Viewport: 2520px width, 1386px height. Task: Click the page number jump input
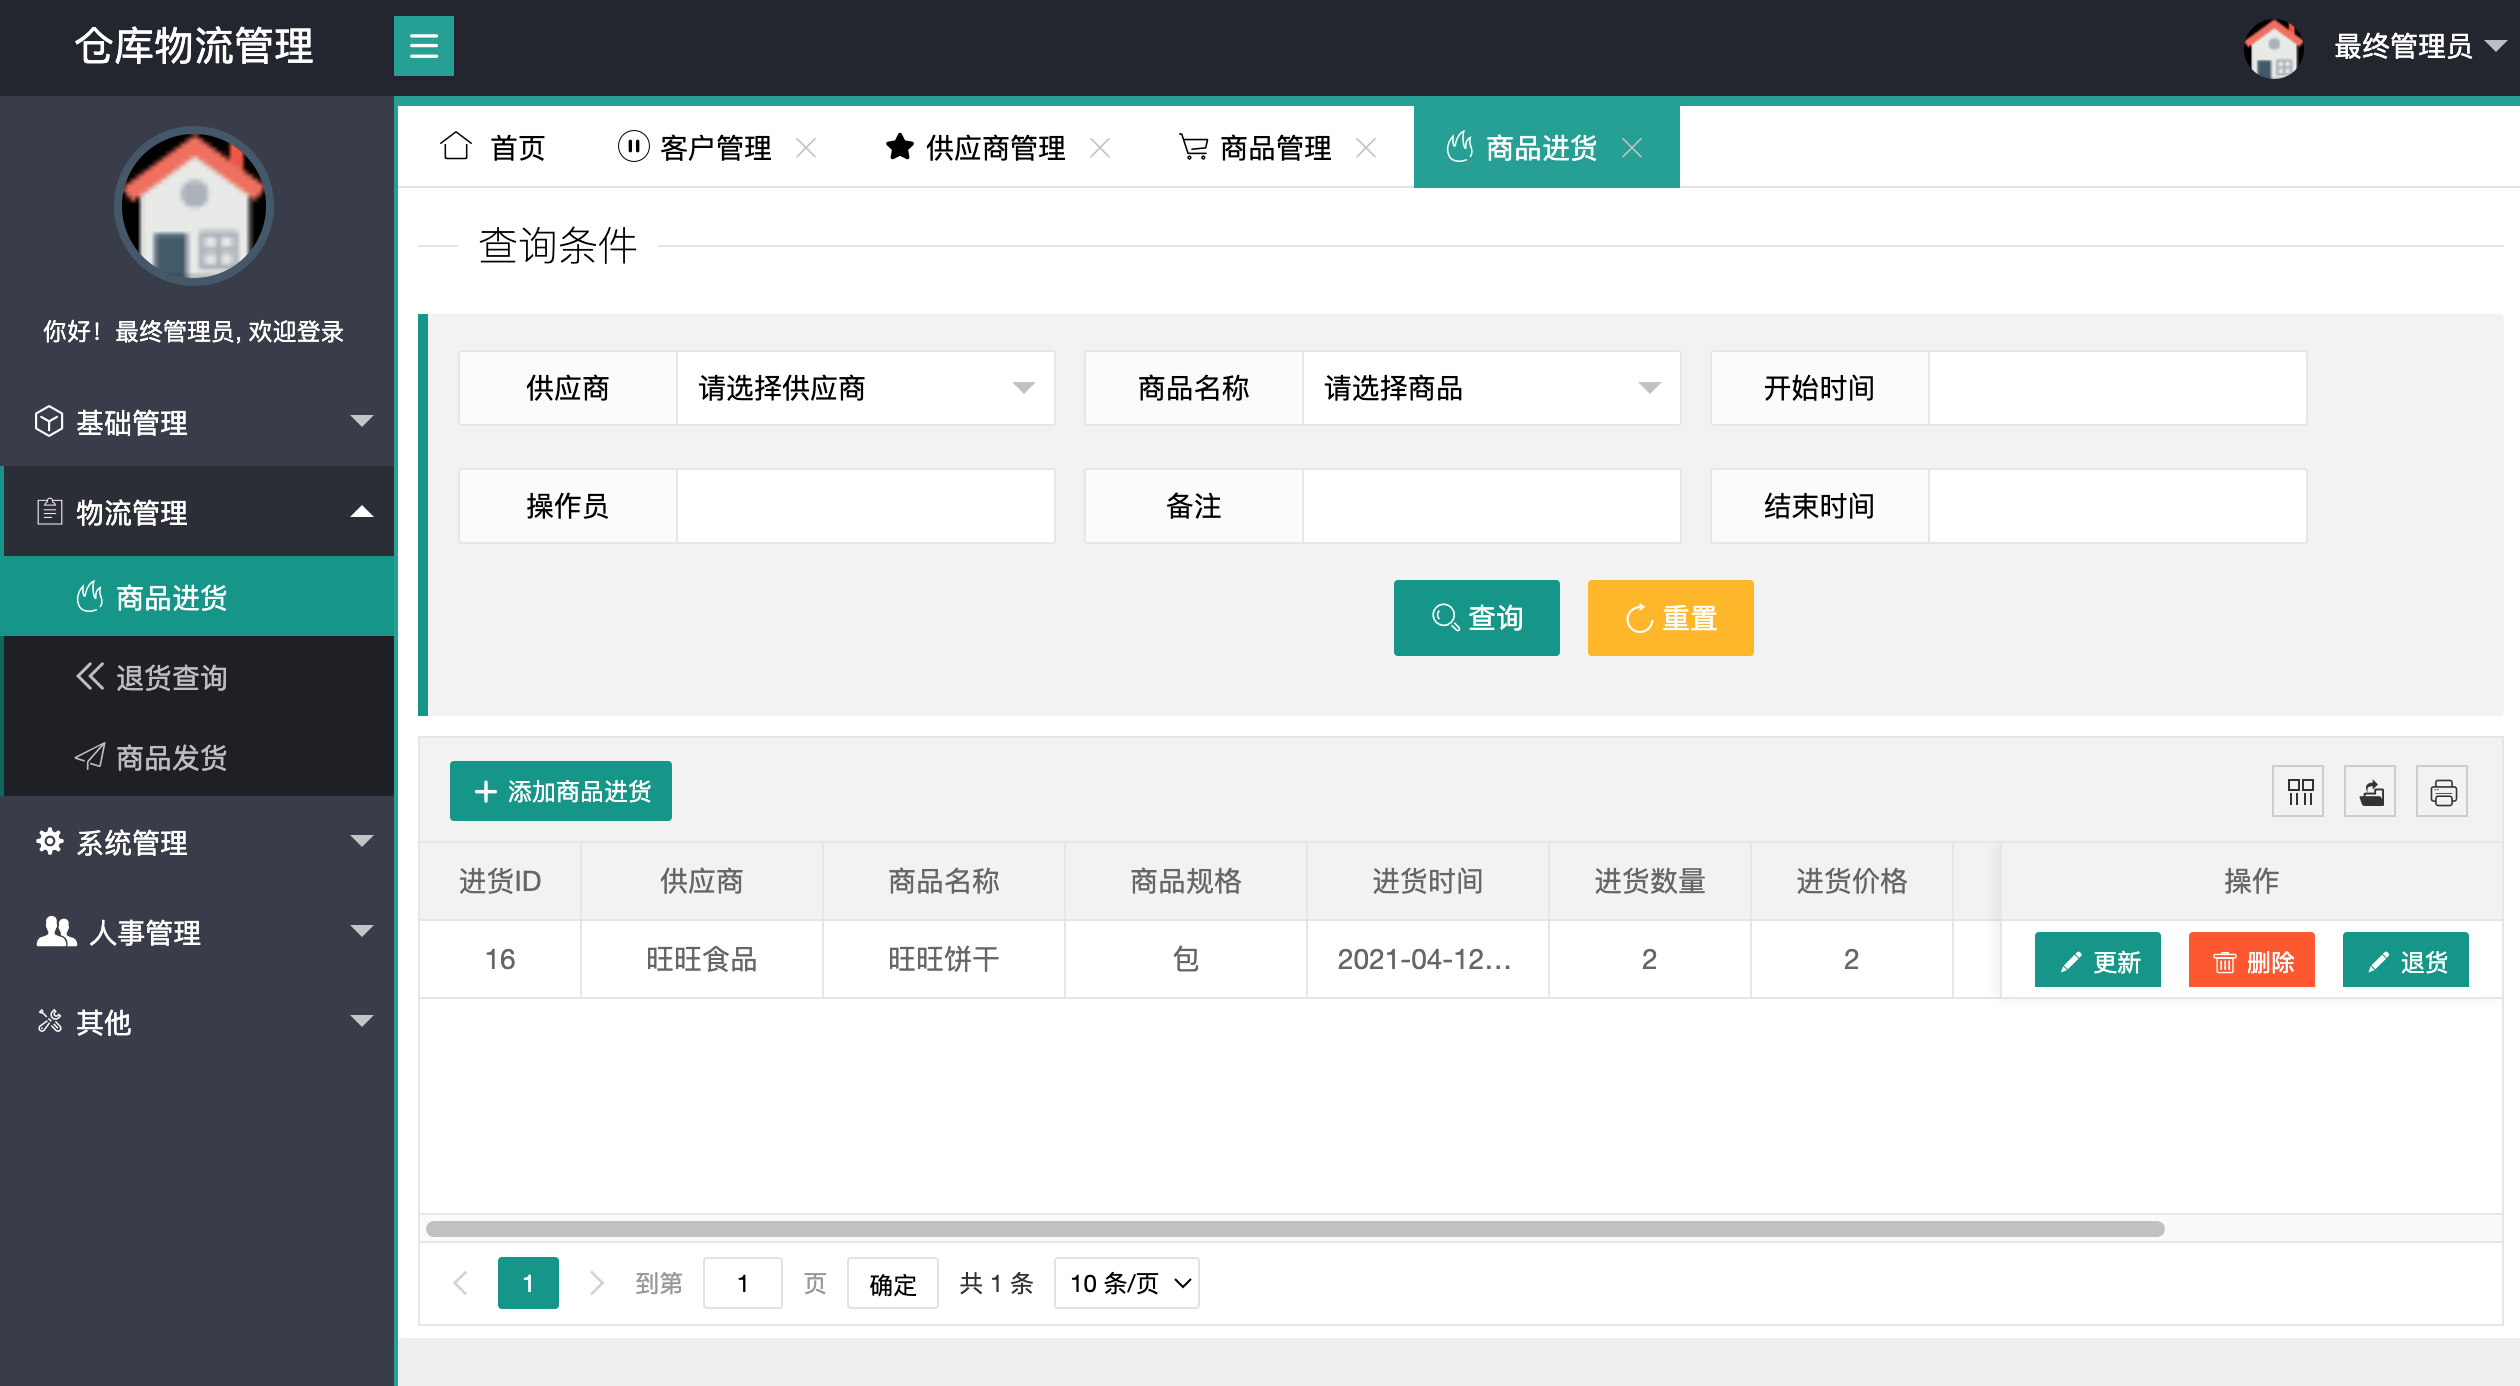click(x=743, y=1283)
